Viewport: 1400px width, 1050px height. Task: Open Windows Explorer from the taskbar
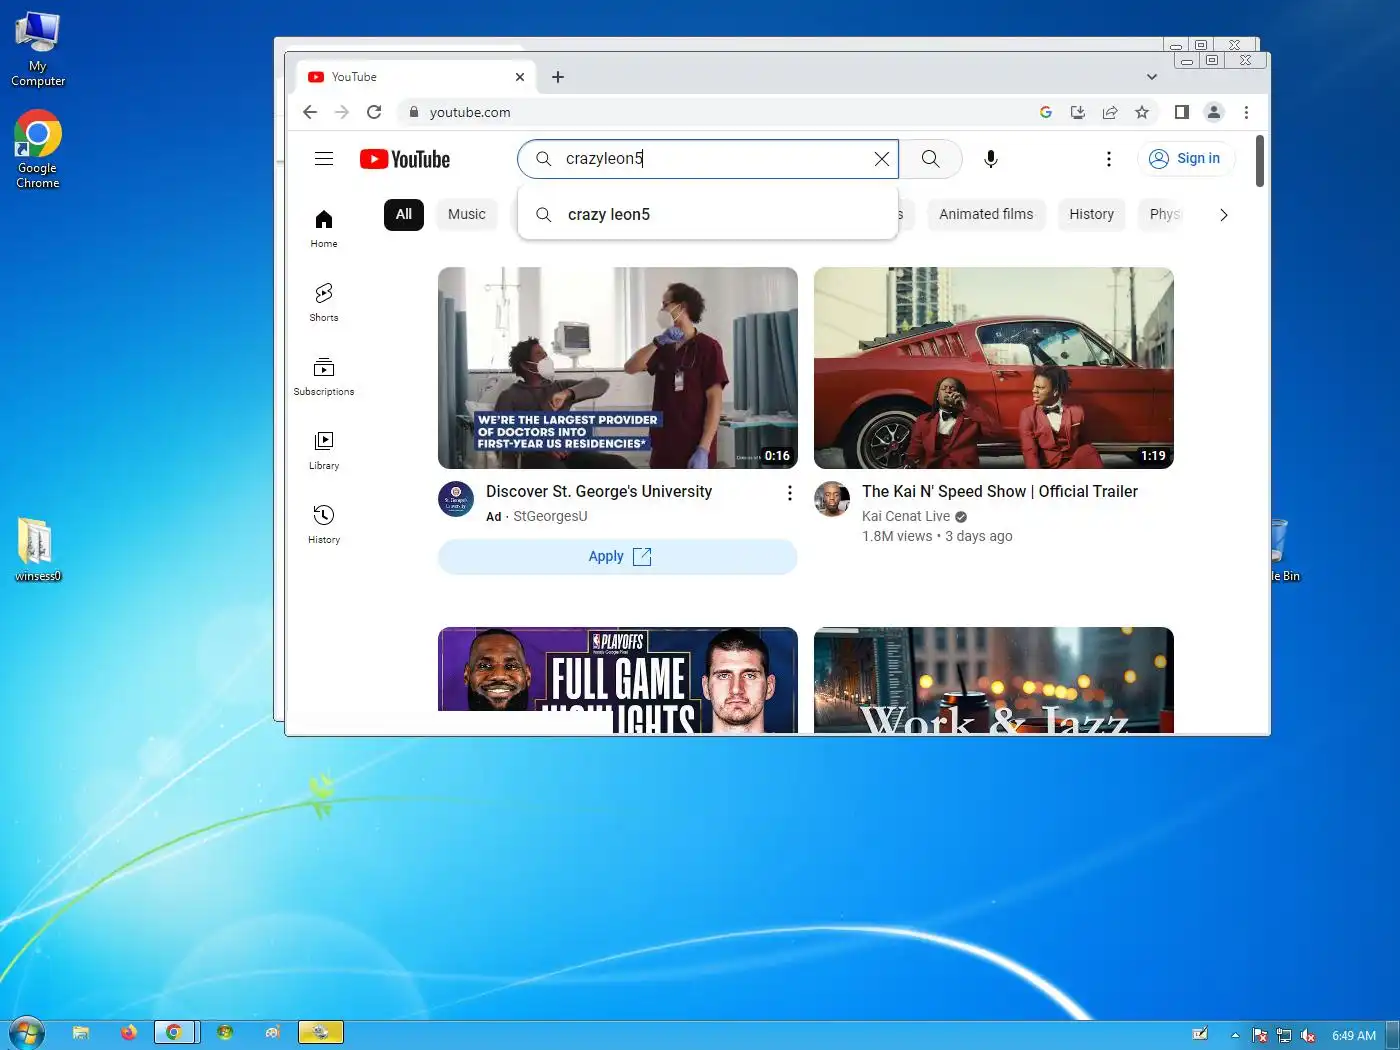coord(81,1033)
